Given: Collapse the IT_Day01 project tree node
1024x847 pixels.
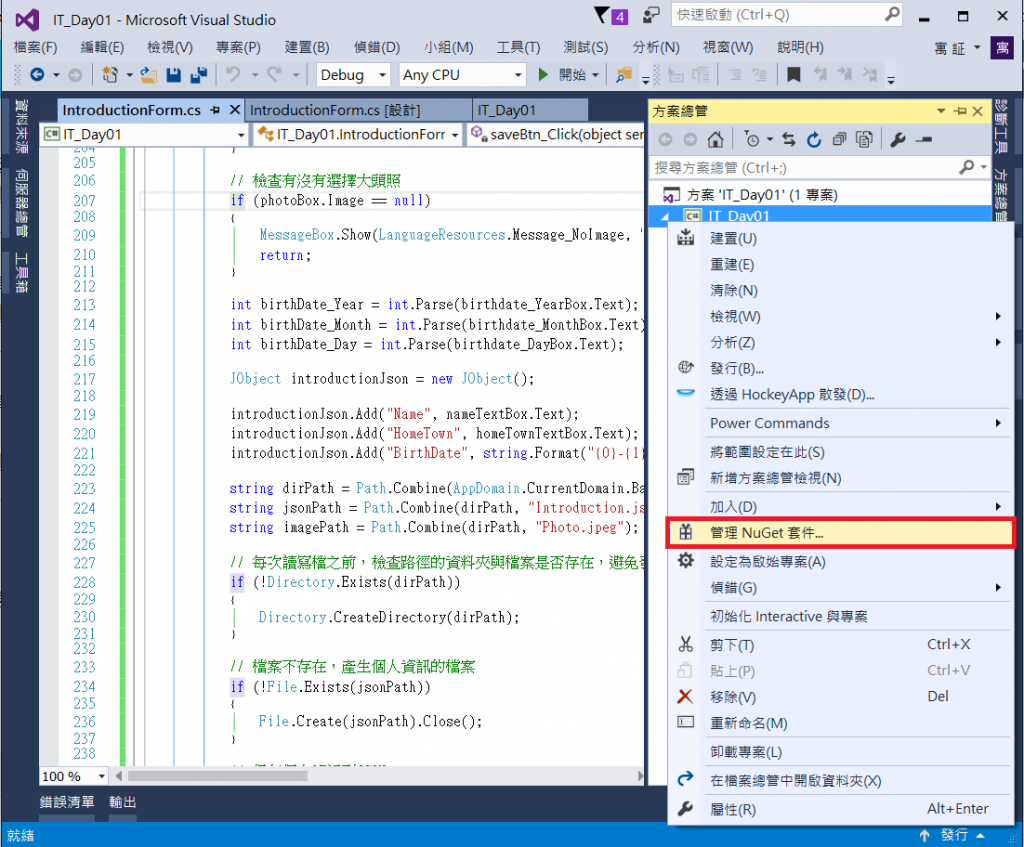Looking at the screenshot, I should tap(665, 216).
